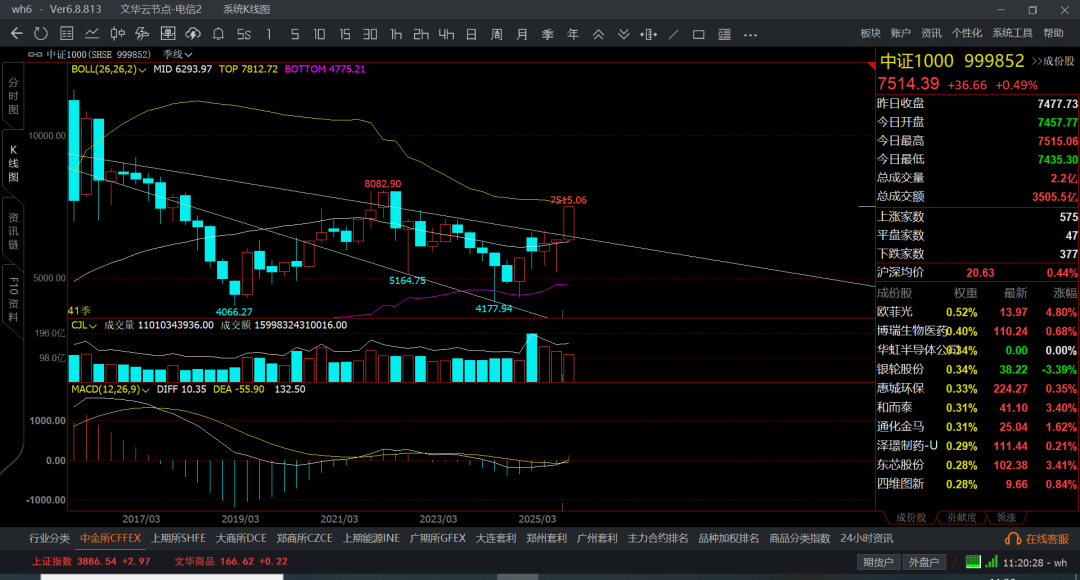Click the 2025/03 time axis label
This screenshot has height=580, width=1080.
537,519
